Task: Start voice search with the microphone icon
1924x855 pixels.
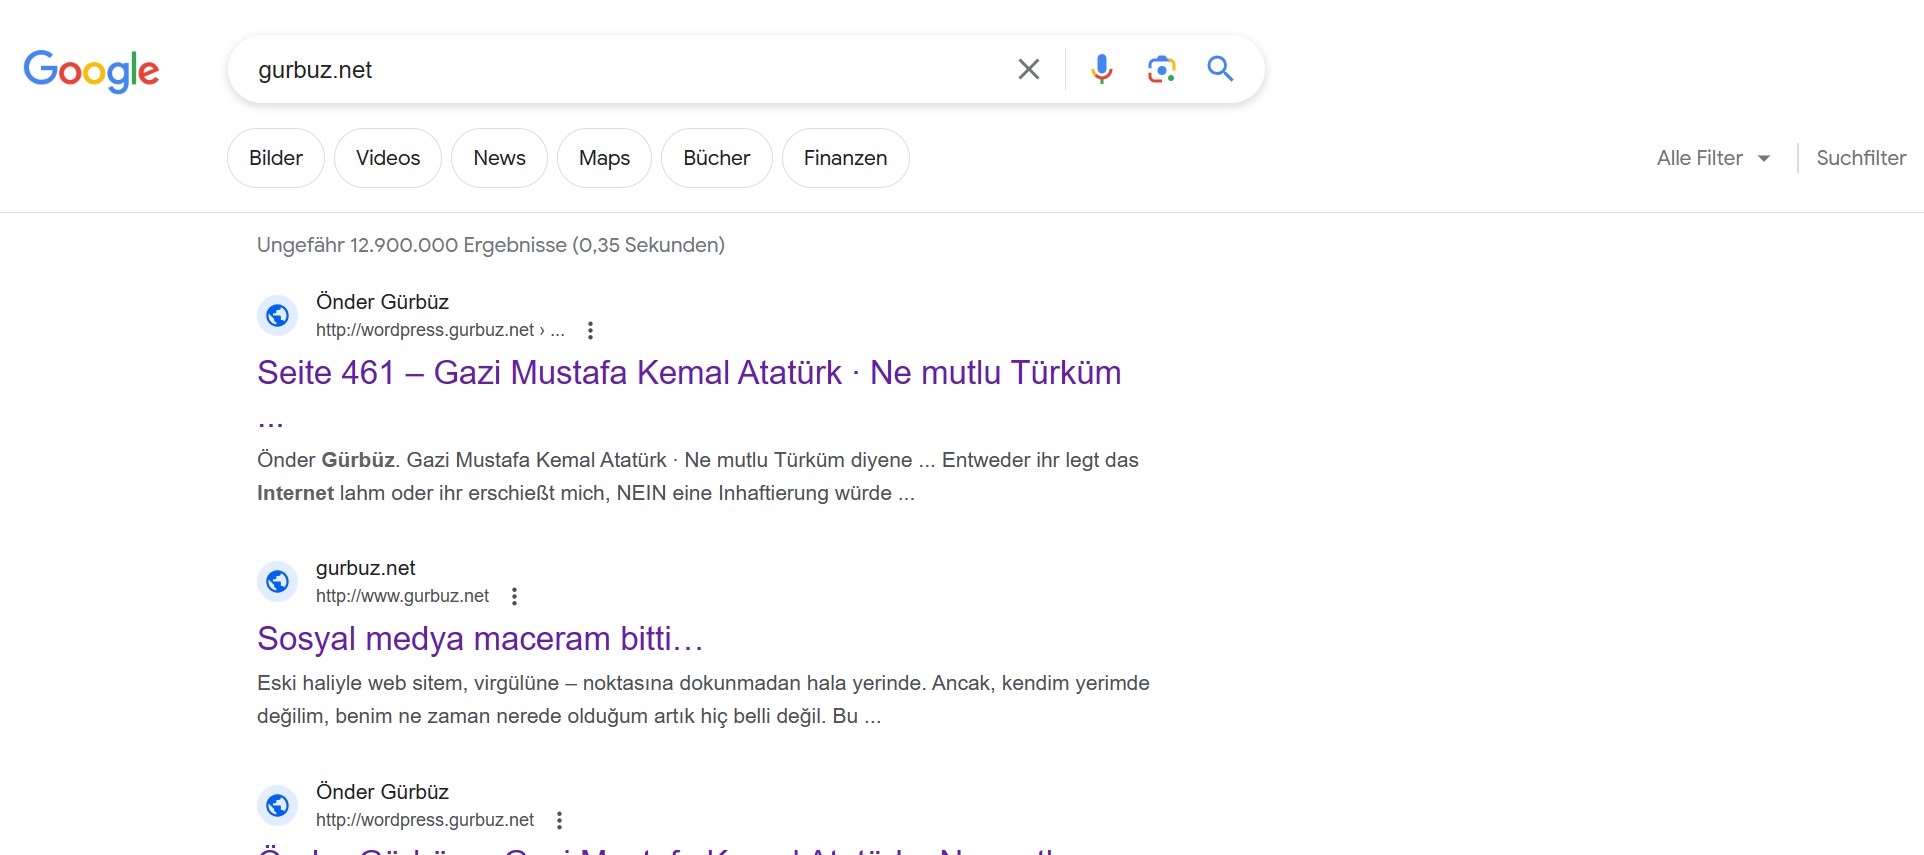Action: [1102, 69]
